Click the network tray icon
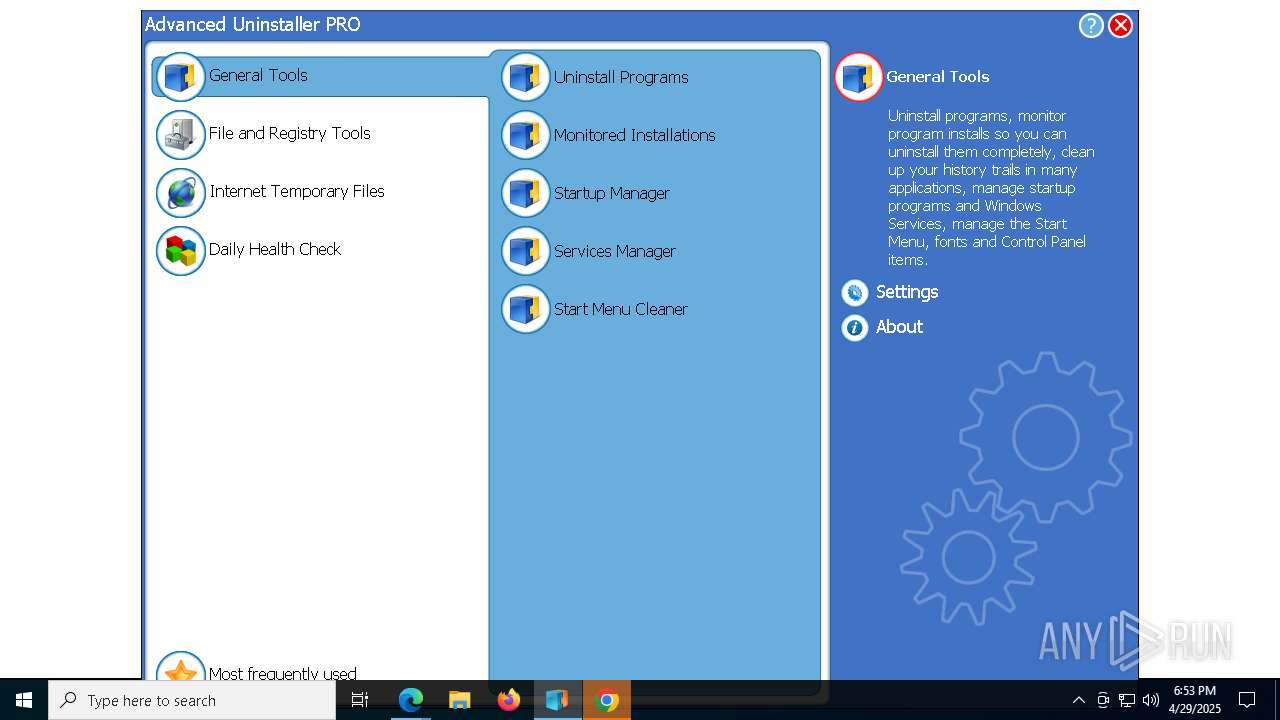 pos(1127,700)
